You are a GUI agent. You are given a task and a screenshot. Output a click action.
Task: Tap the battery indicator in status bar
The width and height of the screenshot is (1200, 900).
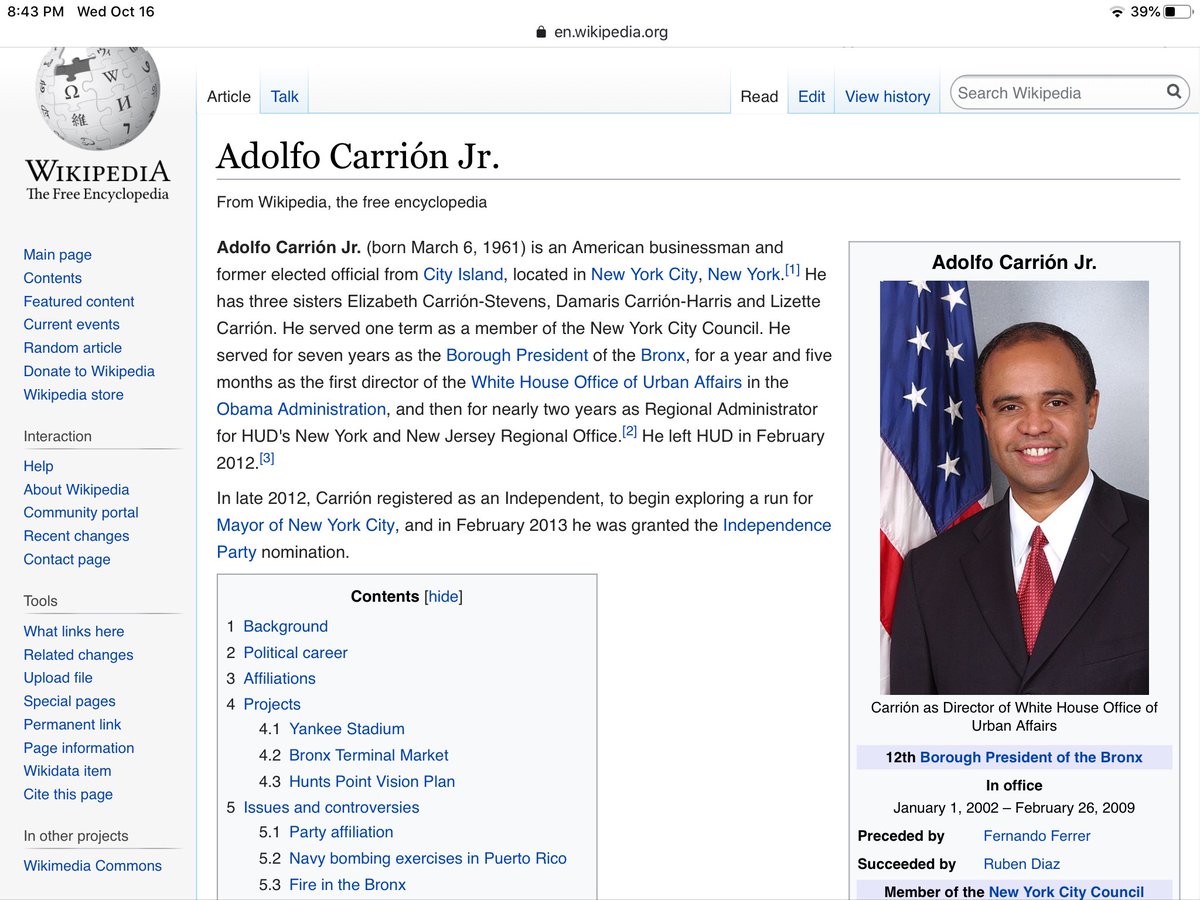(x=1178, y=12)
